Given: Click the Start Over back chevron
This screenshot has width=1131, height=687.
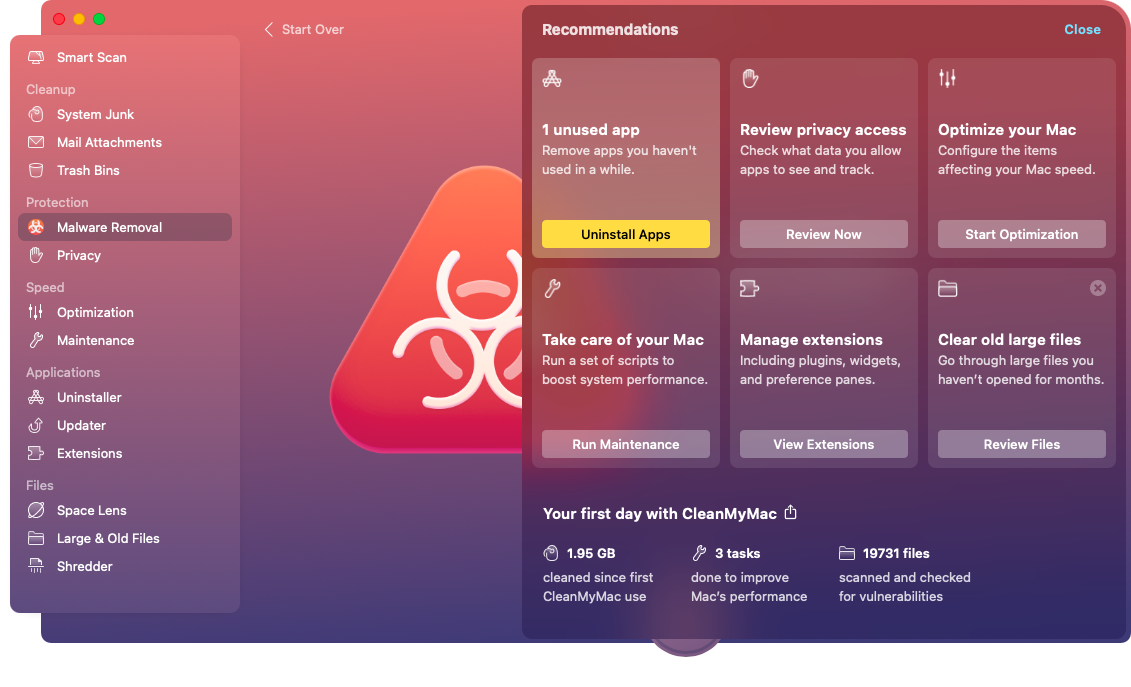Looking at the screenshot, I should (268, 30).
